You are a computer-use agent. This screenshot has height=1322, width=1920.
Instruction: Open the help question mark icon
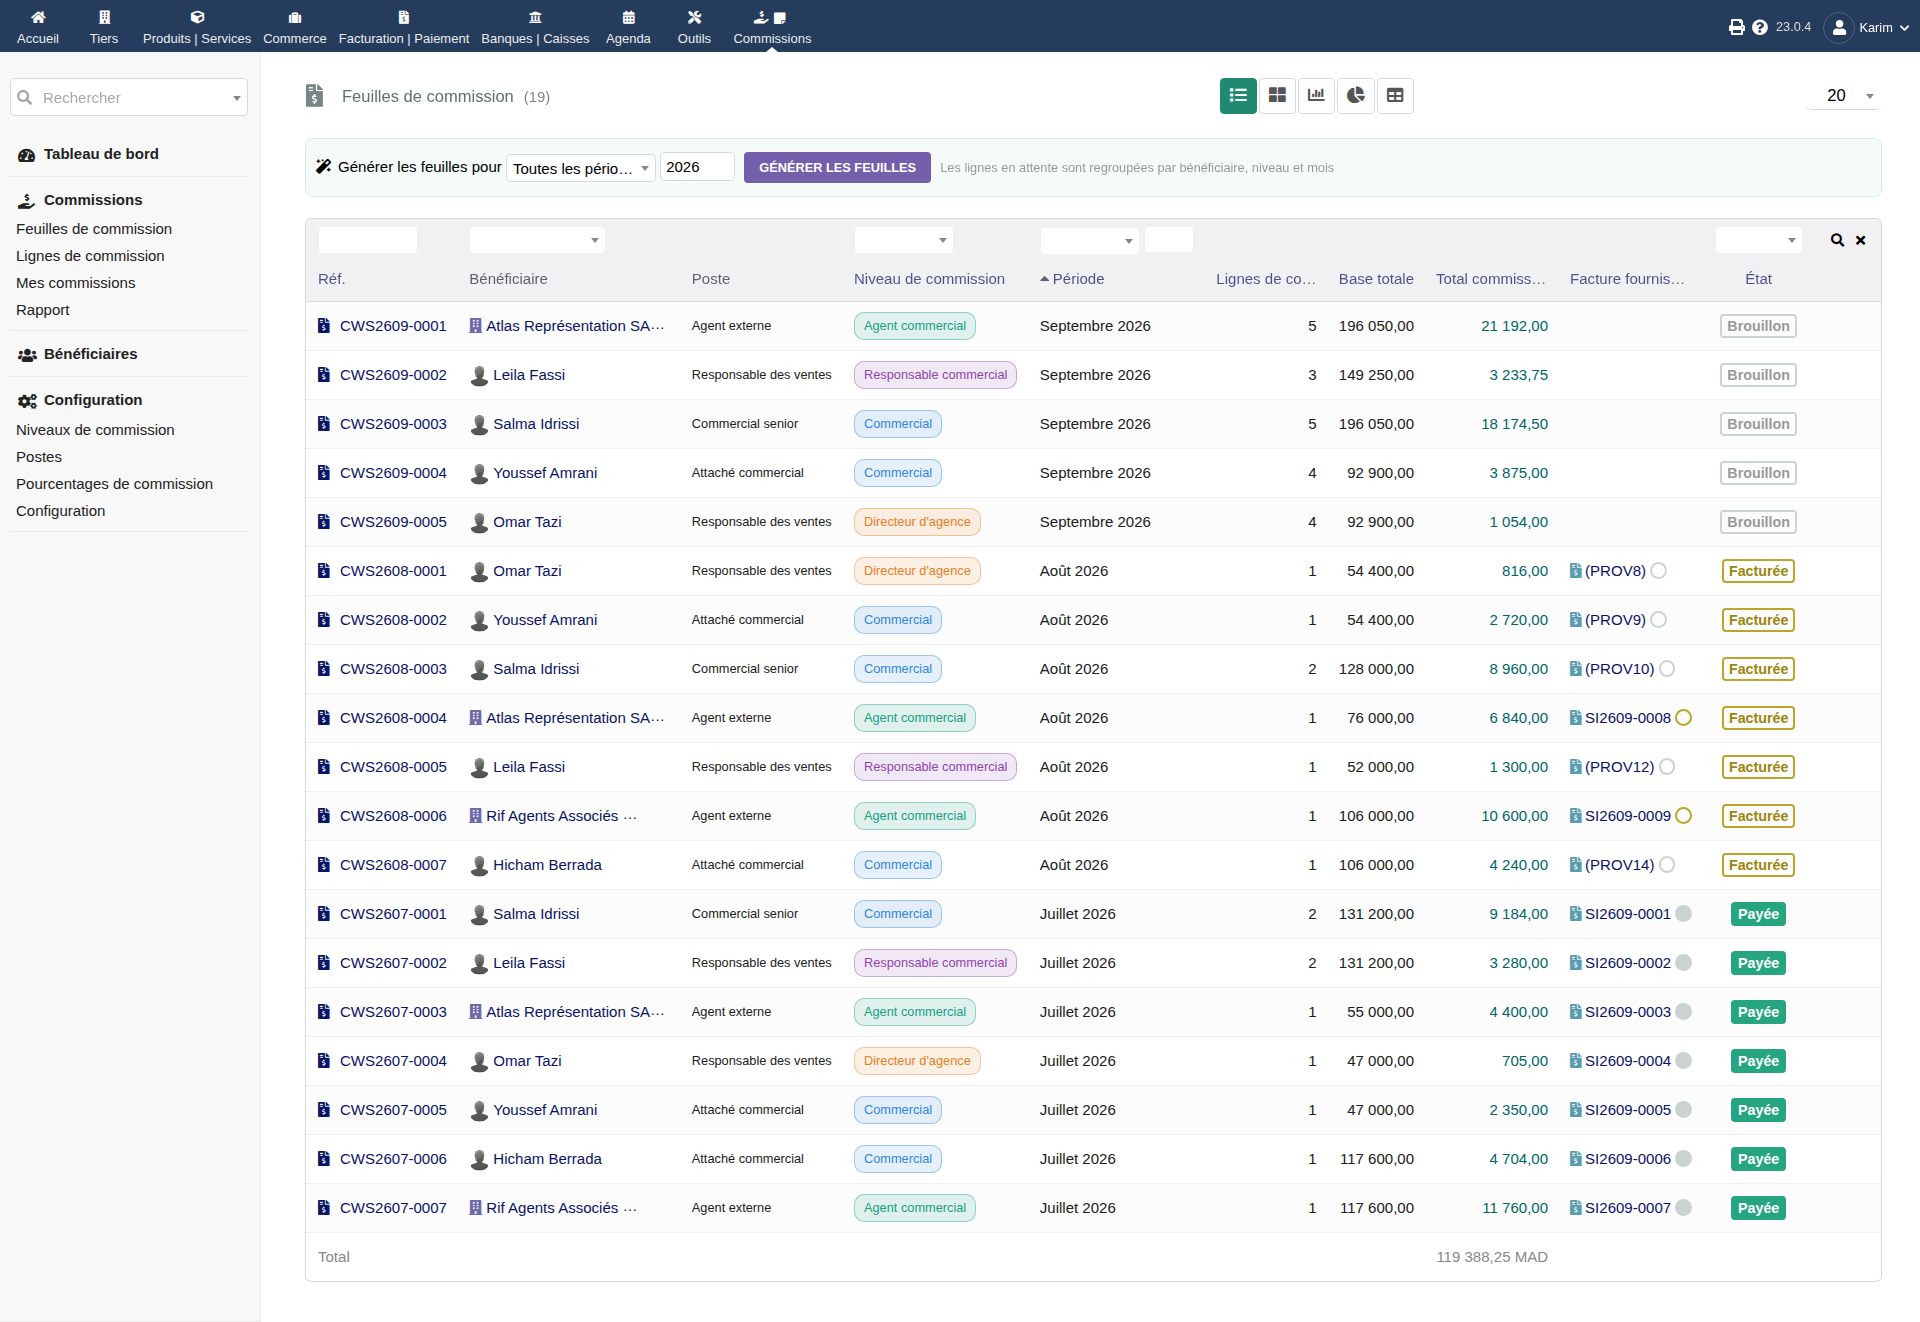(1760, 27)
